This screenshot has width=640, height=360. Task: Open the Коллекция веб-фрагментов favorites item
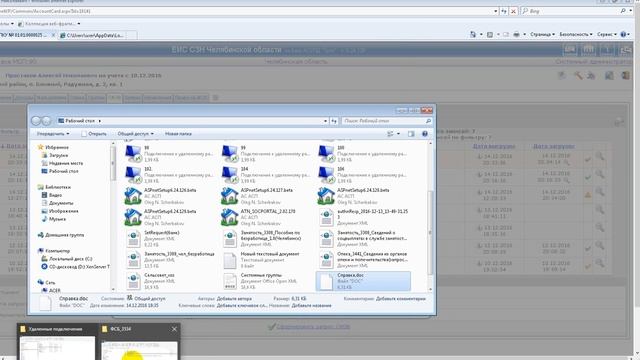49,24
